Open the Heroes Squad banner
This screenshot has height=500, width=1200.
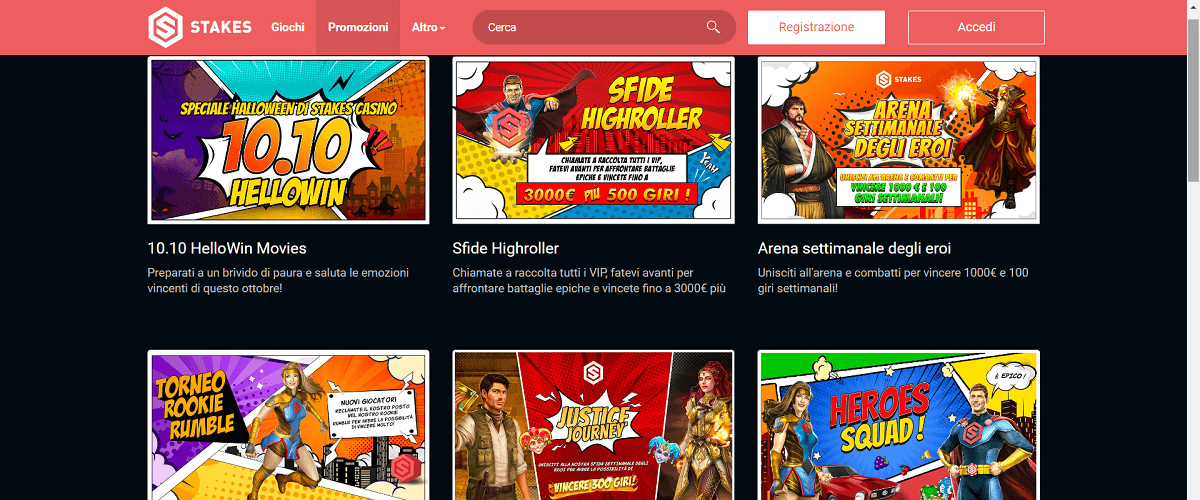click(x=899, y=425)
